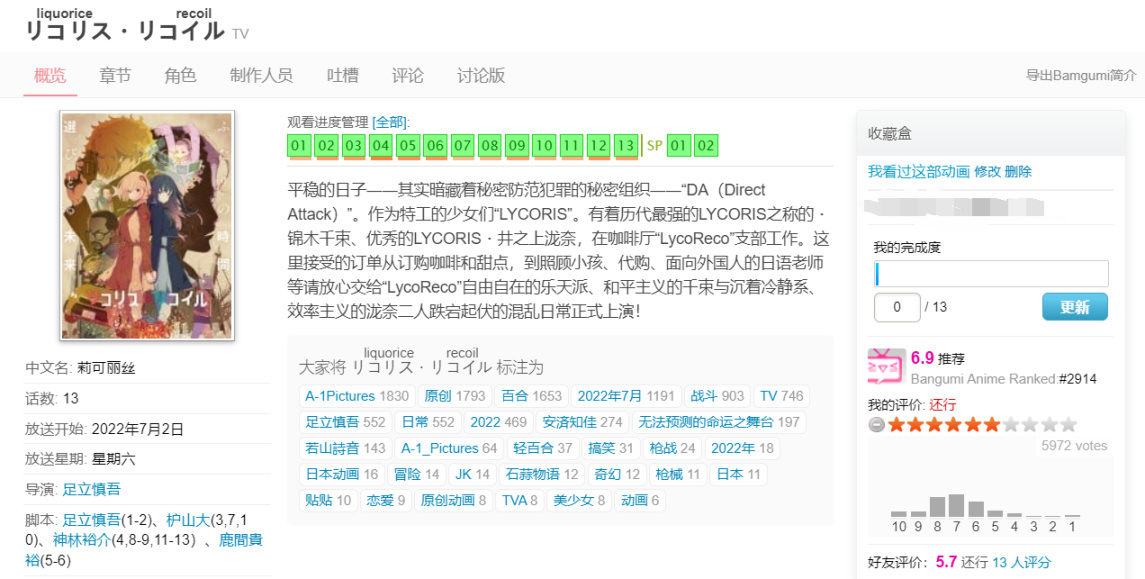Viewport: 1145px width, 579px height.
Task: Open the 角色 tab
Action: 180,75
